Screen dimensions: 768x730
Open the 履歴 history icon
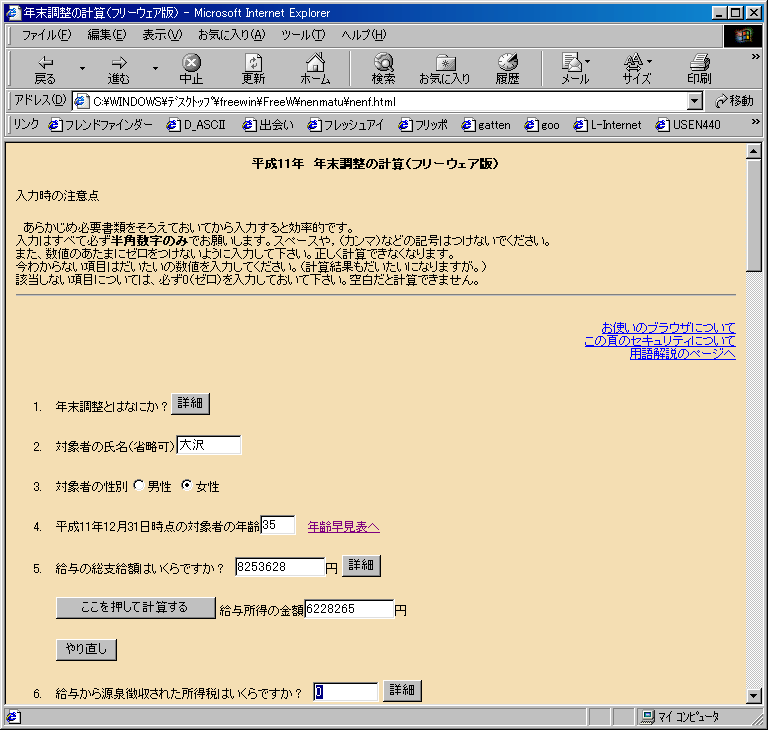pyautogui.click(x=507, y=62)
